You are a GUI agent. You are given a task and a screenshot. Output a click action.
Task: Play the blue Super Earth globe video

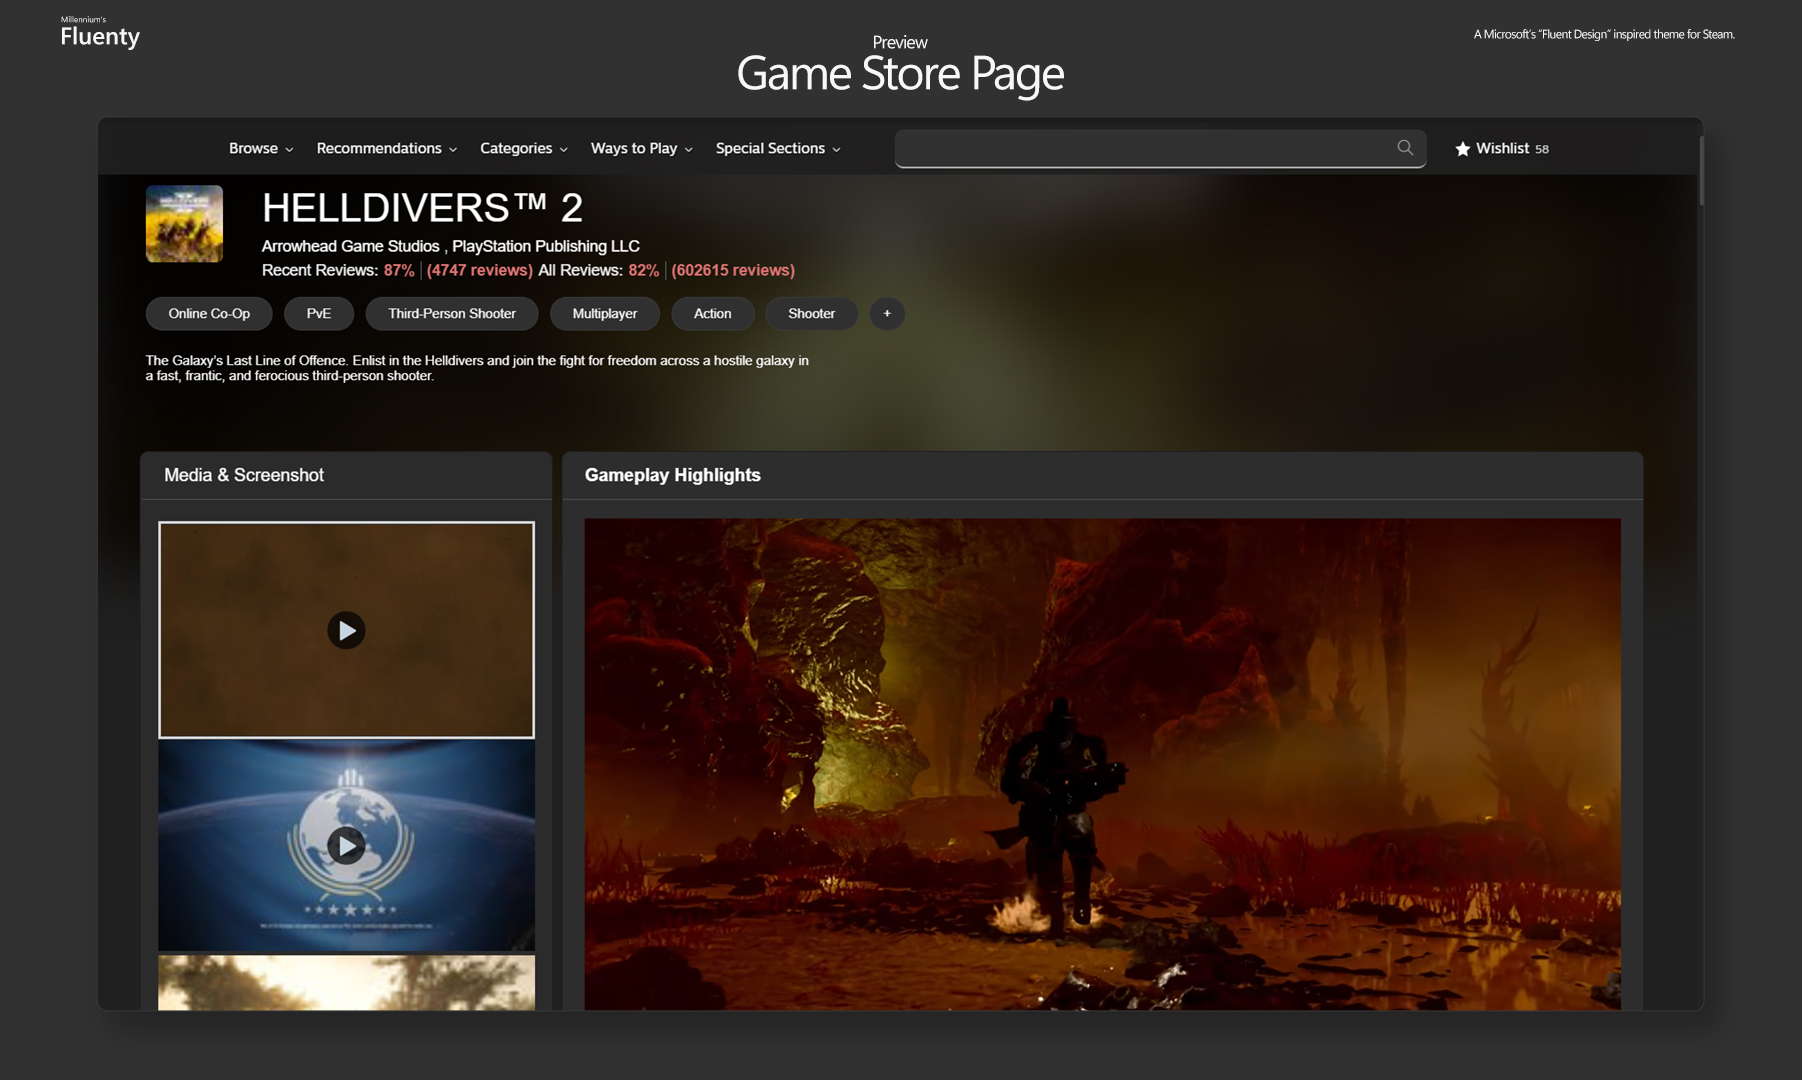tap(346, 846)
